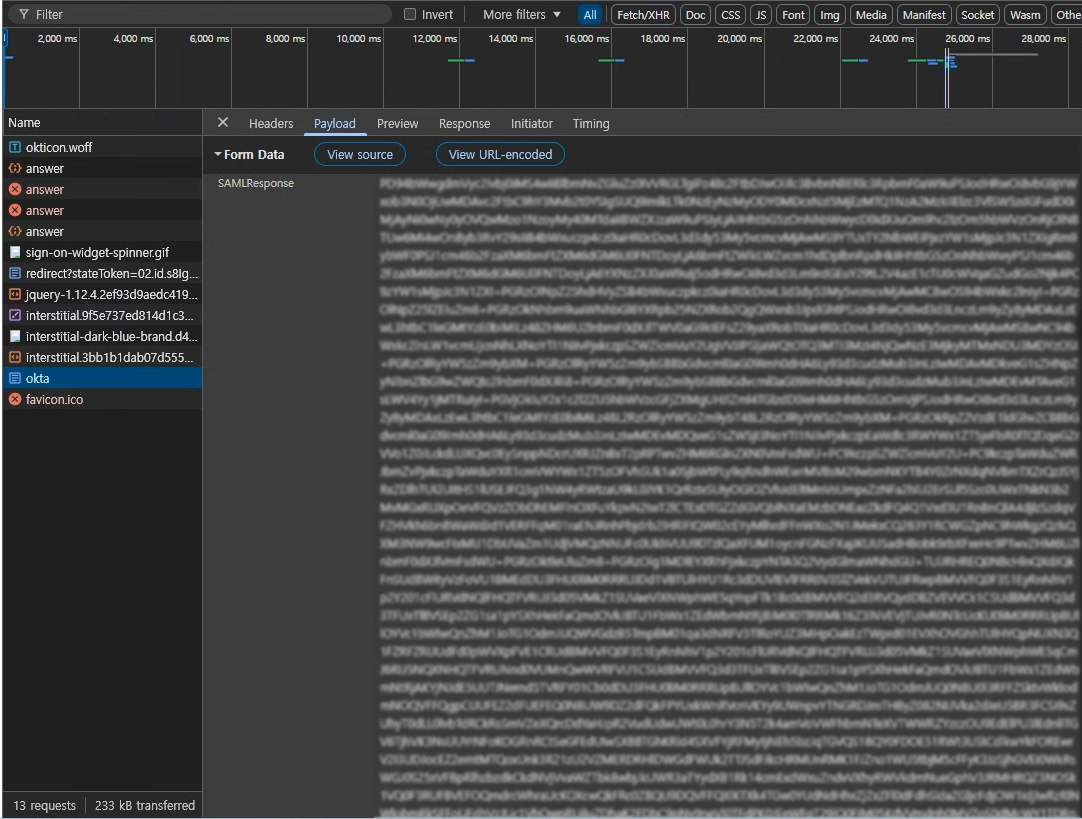Click the View URL-encoded button
Image resolution: width=1082 pixels, height=819 pixels.
pyautogui.click(x=500, y=155)
